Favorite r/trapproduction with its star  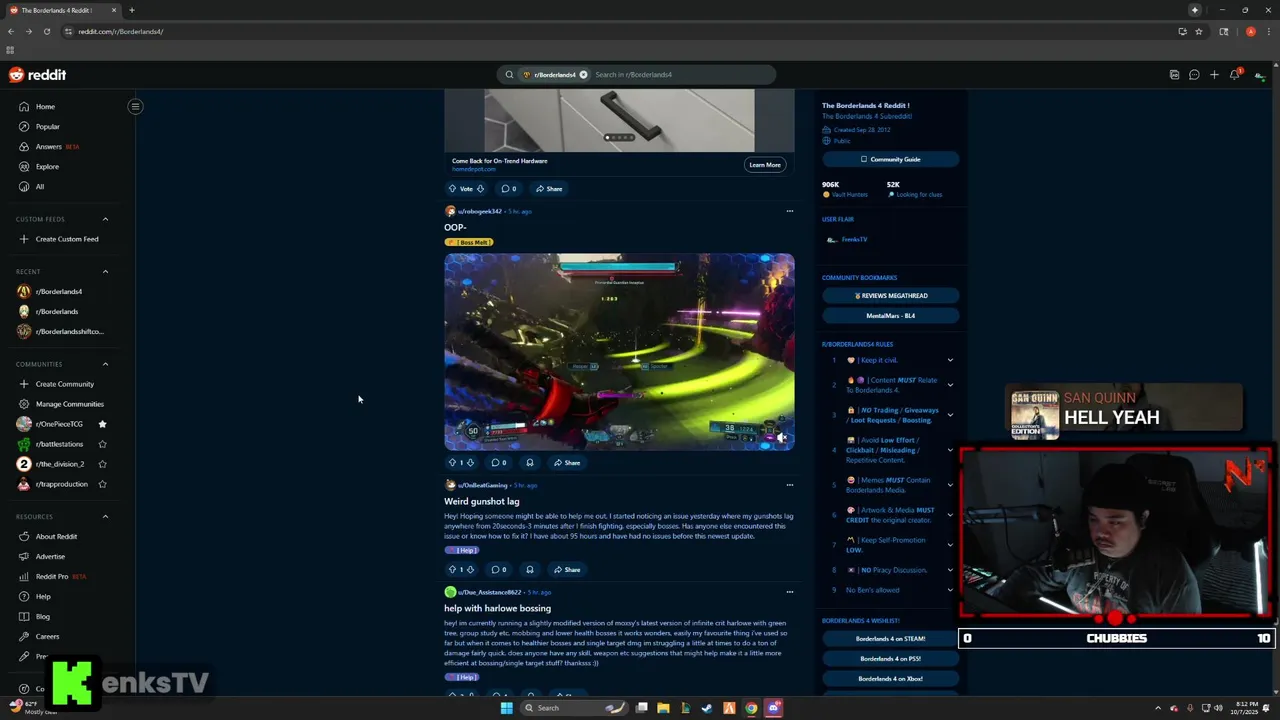(102, 484)
